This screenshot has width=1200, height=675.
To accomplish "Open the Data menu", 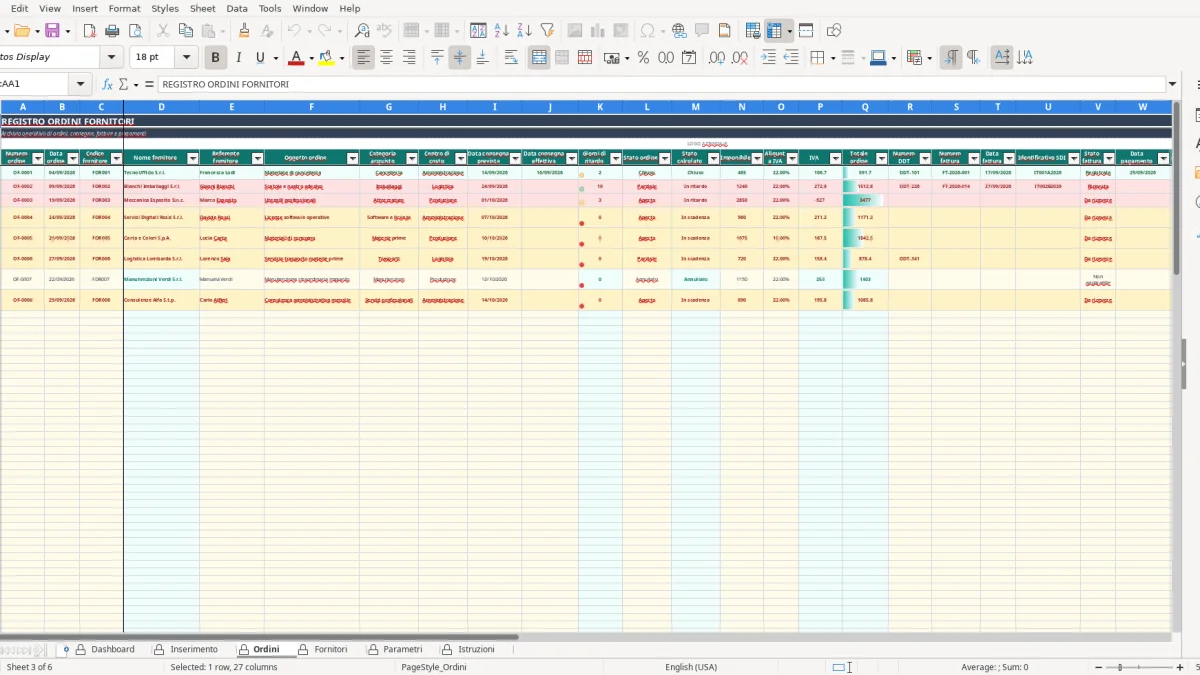I will click(x=237, y=8).
